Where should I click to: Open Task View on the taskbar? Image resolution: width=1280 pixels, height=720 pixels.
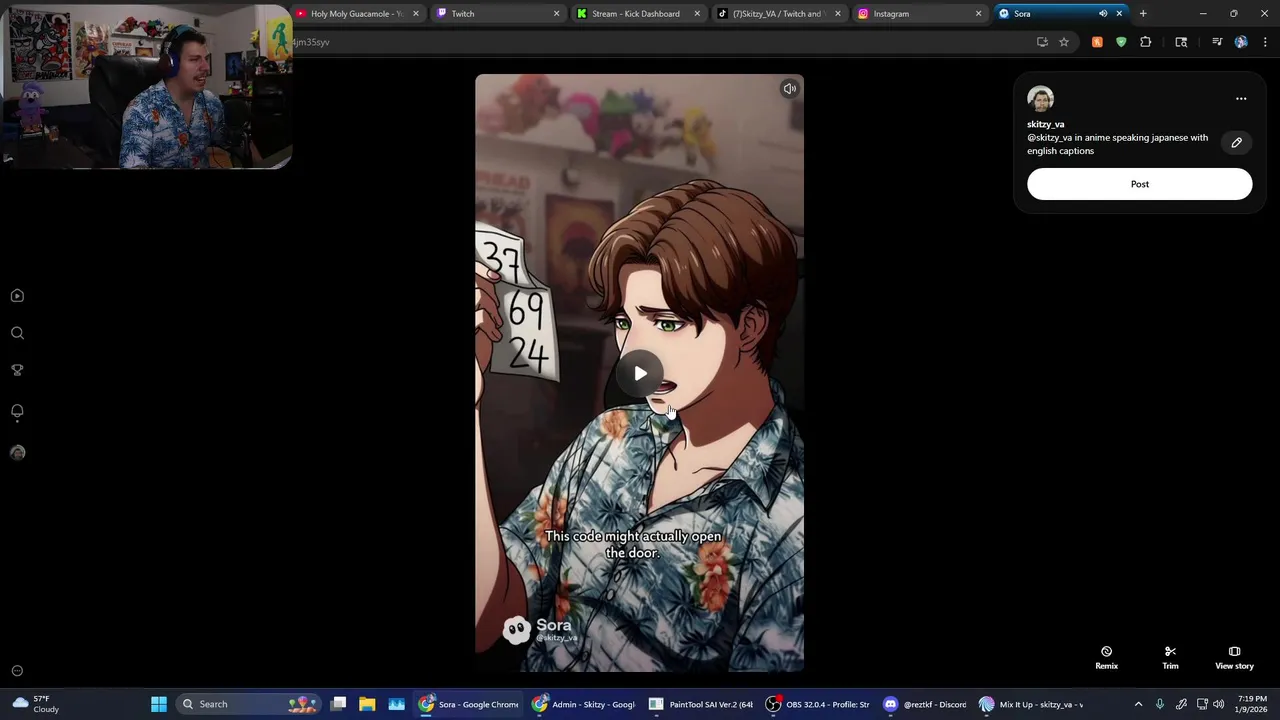(339, 704)
